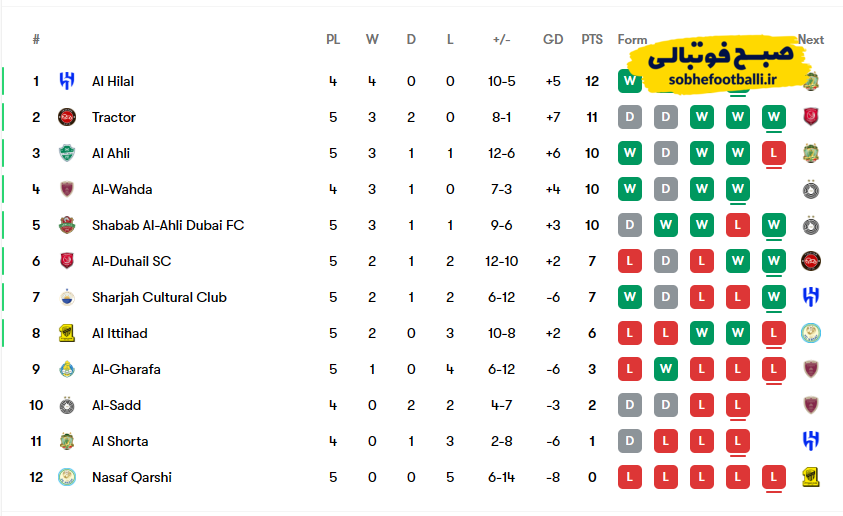Viewport: 843px width, 516px height.
Task: Click the Al Ittihad club crest
Action: pos(67,333)
